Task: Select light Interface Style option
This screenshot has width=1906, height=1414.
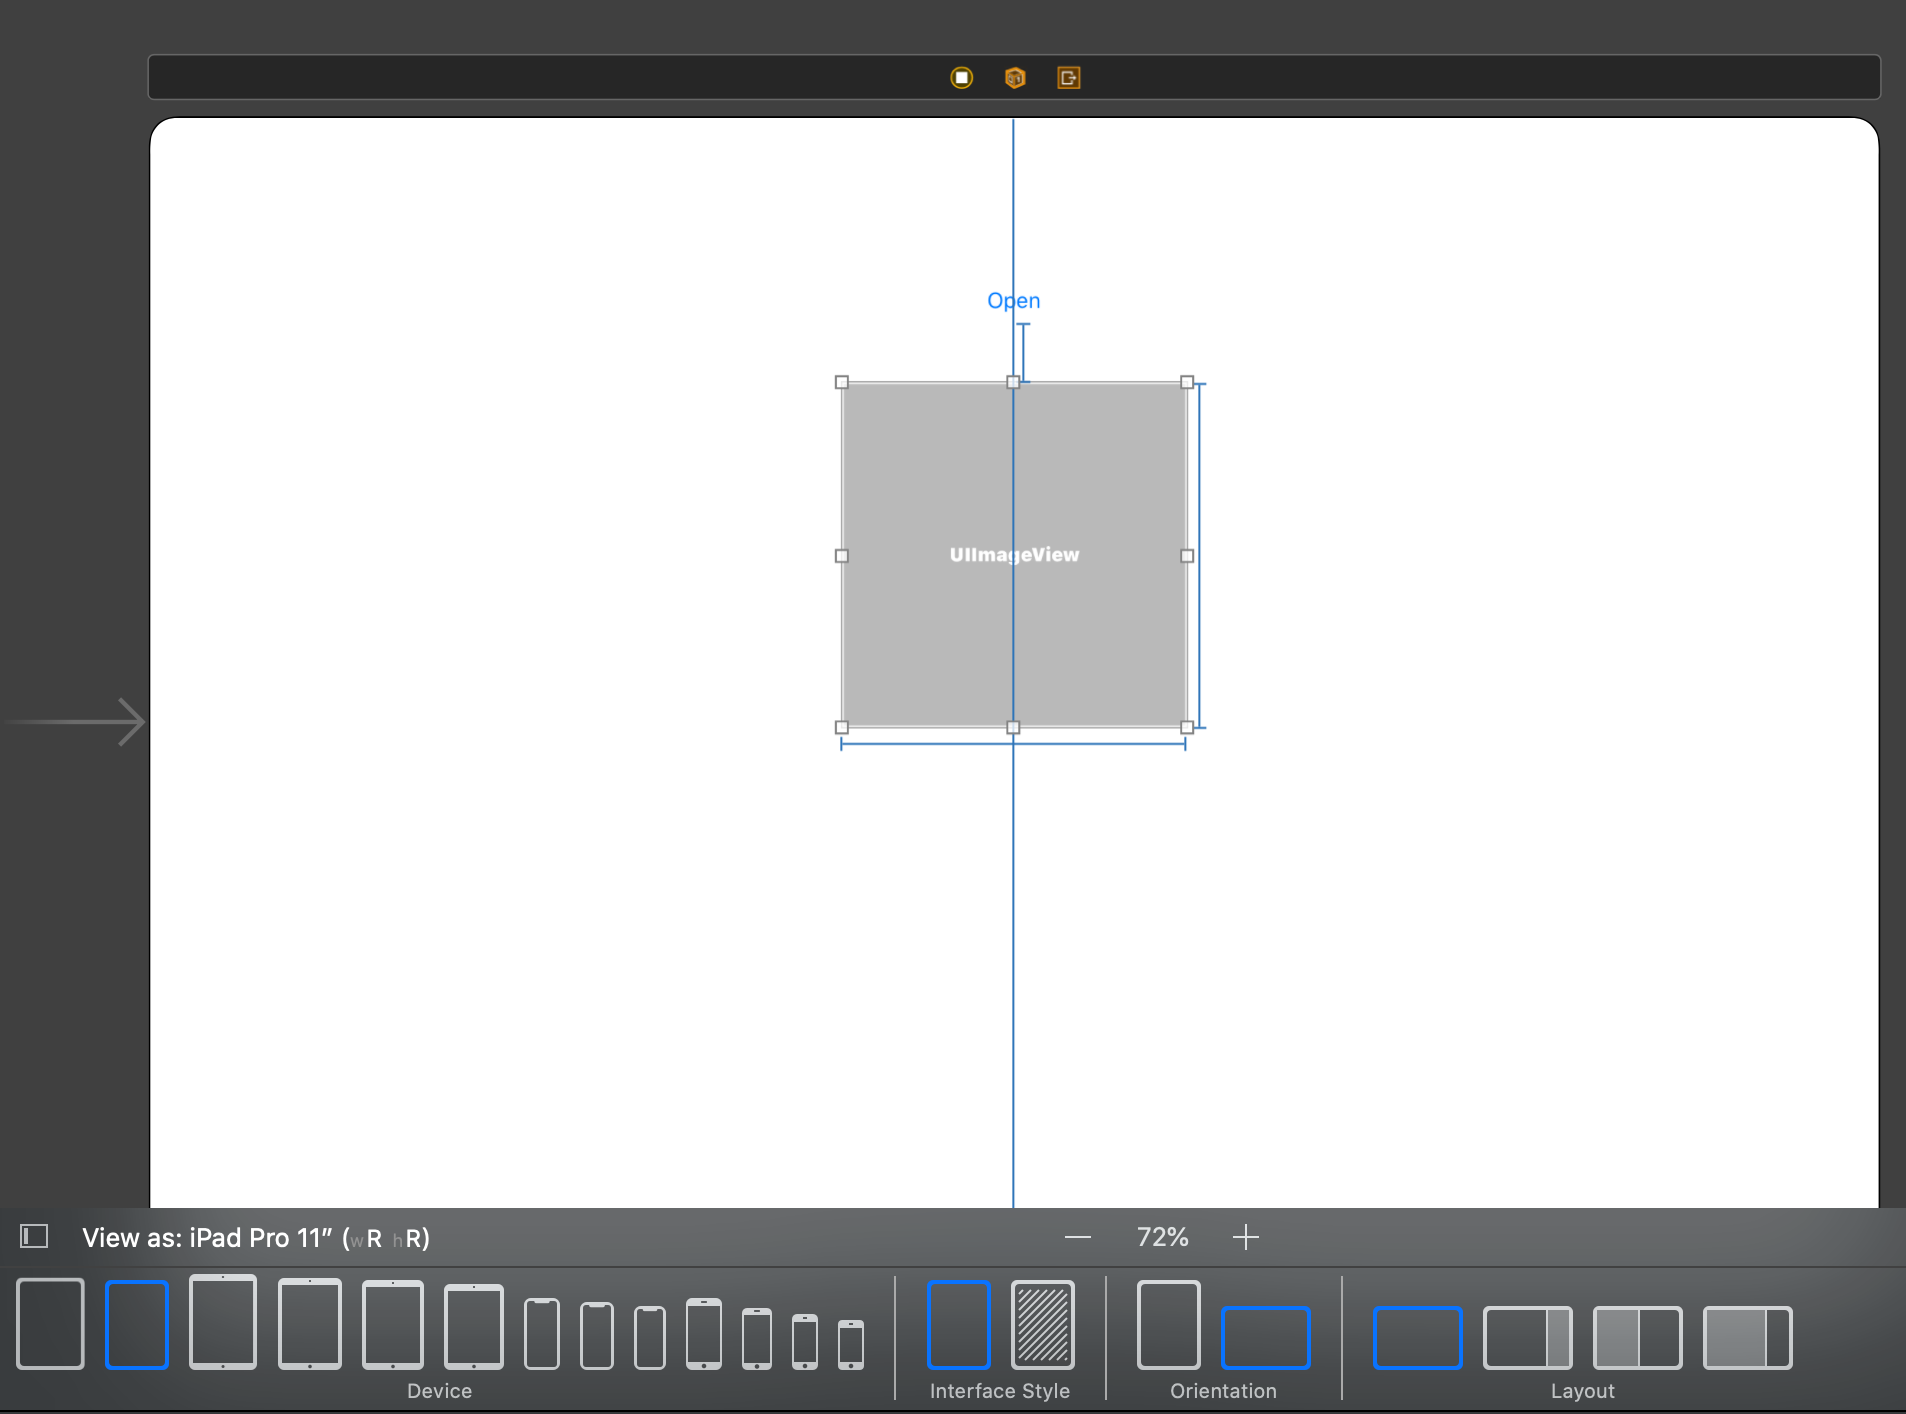Action: pos(959,1324)
